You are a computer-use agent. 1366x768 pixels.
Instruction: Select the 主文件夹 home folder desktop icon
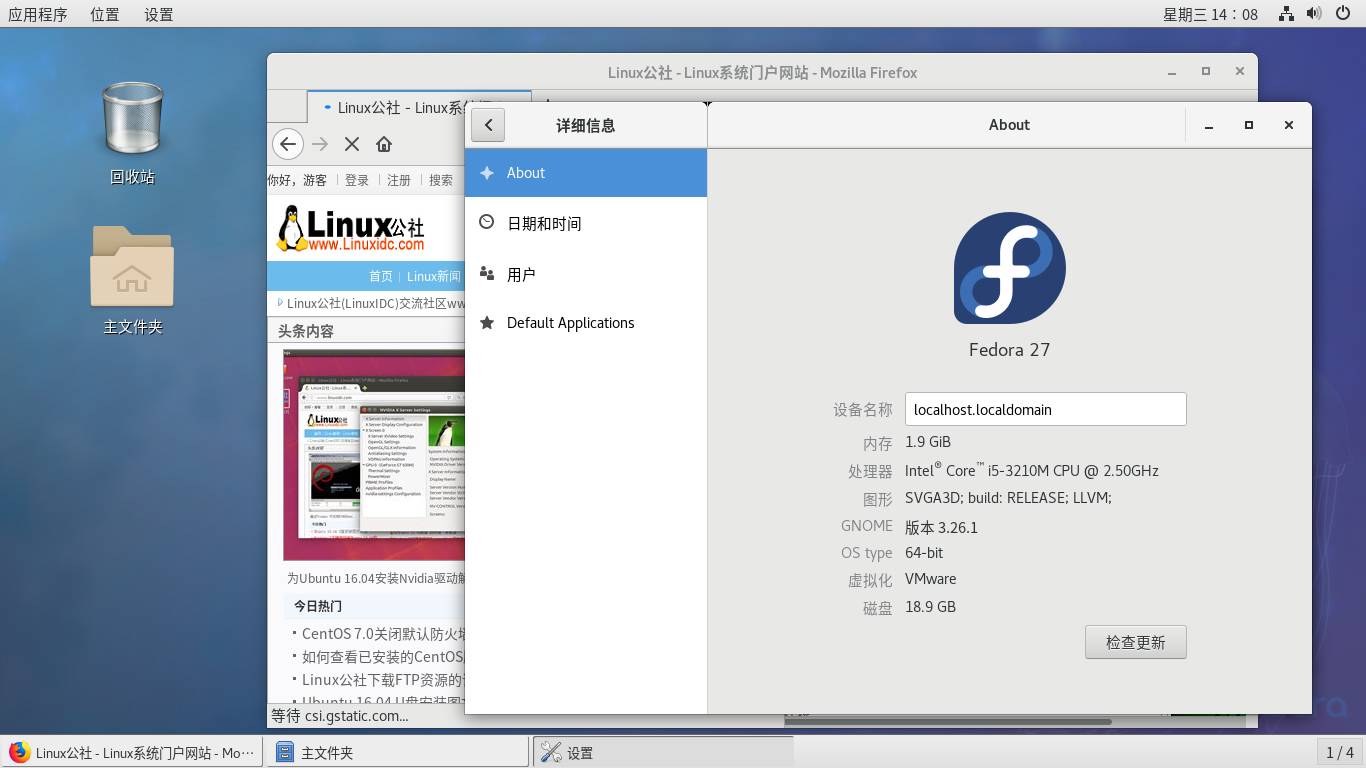pos(132,280)
